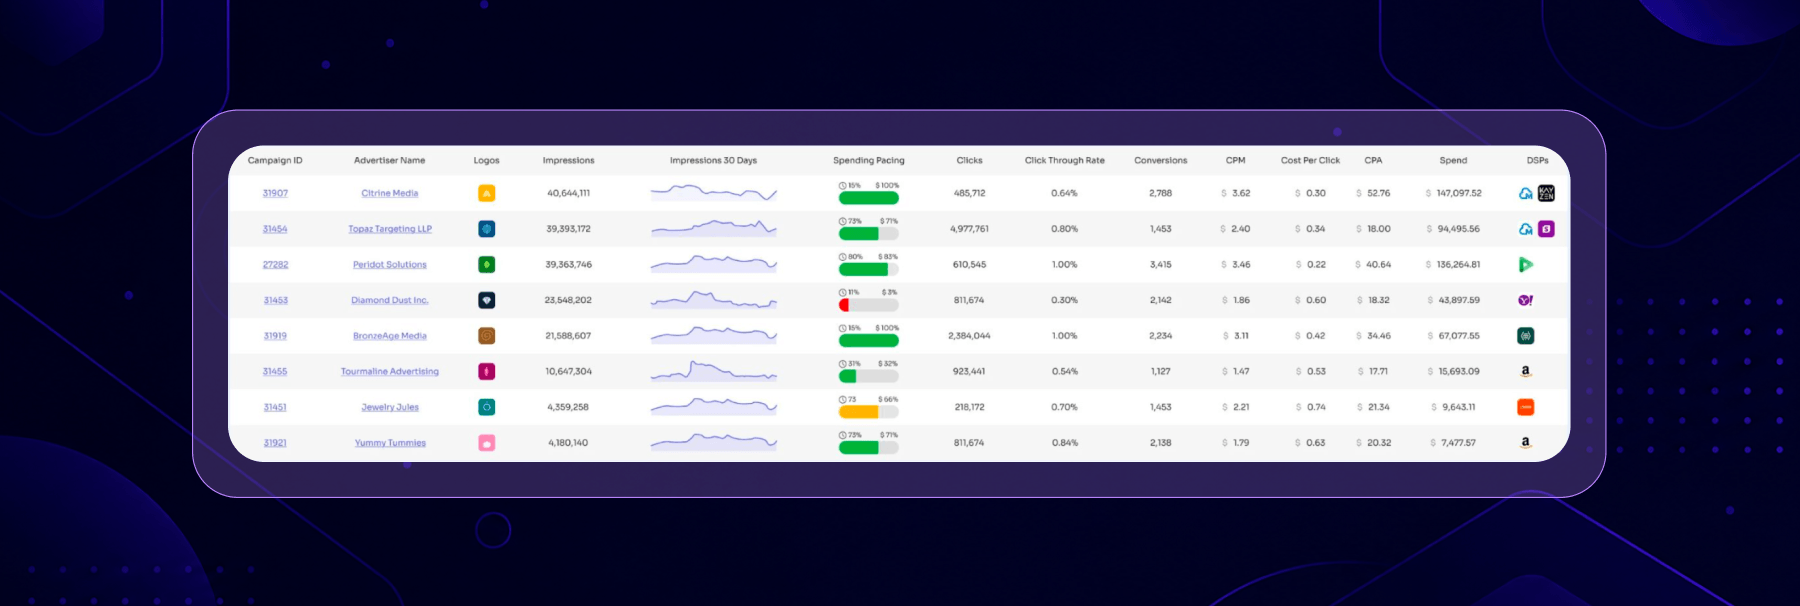Click the Logos column header

pos(486,160)
